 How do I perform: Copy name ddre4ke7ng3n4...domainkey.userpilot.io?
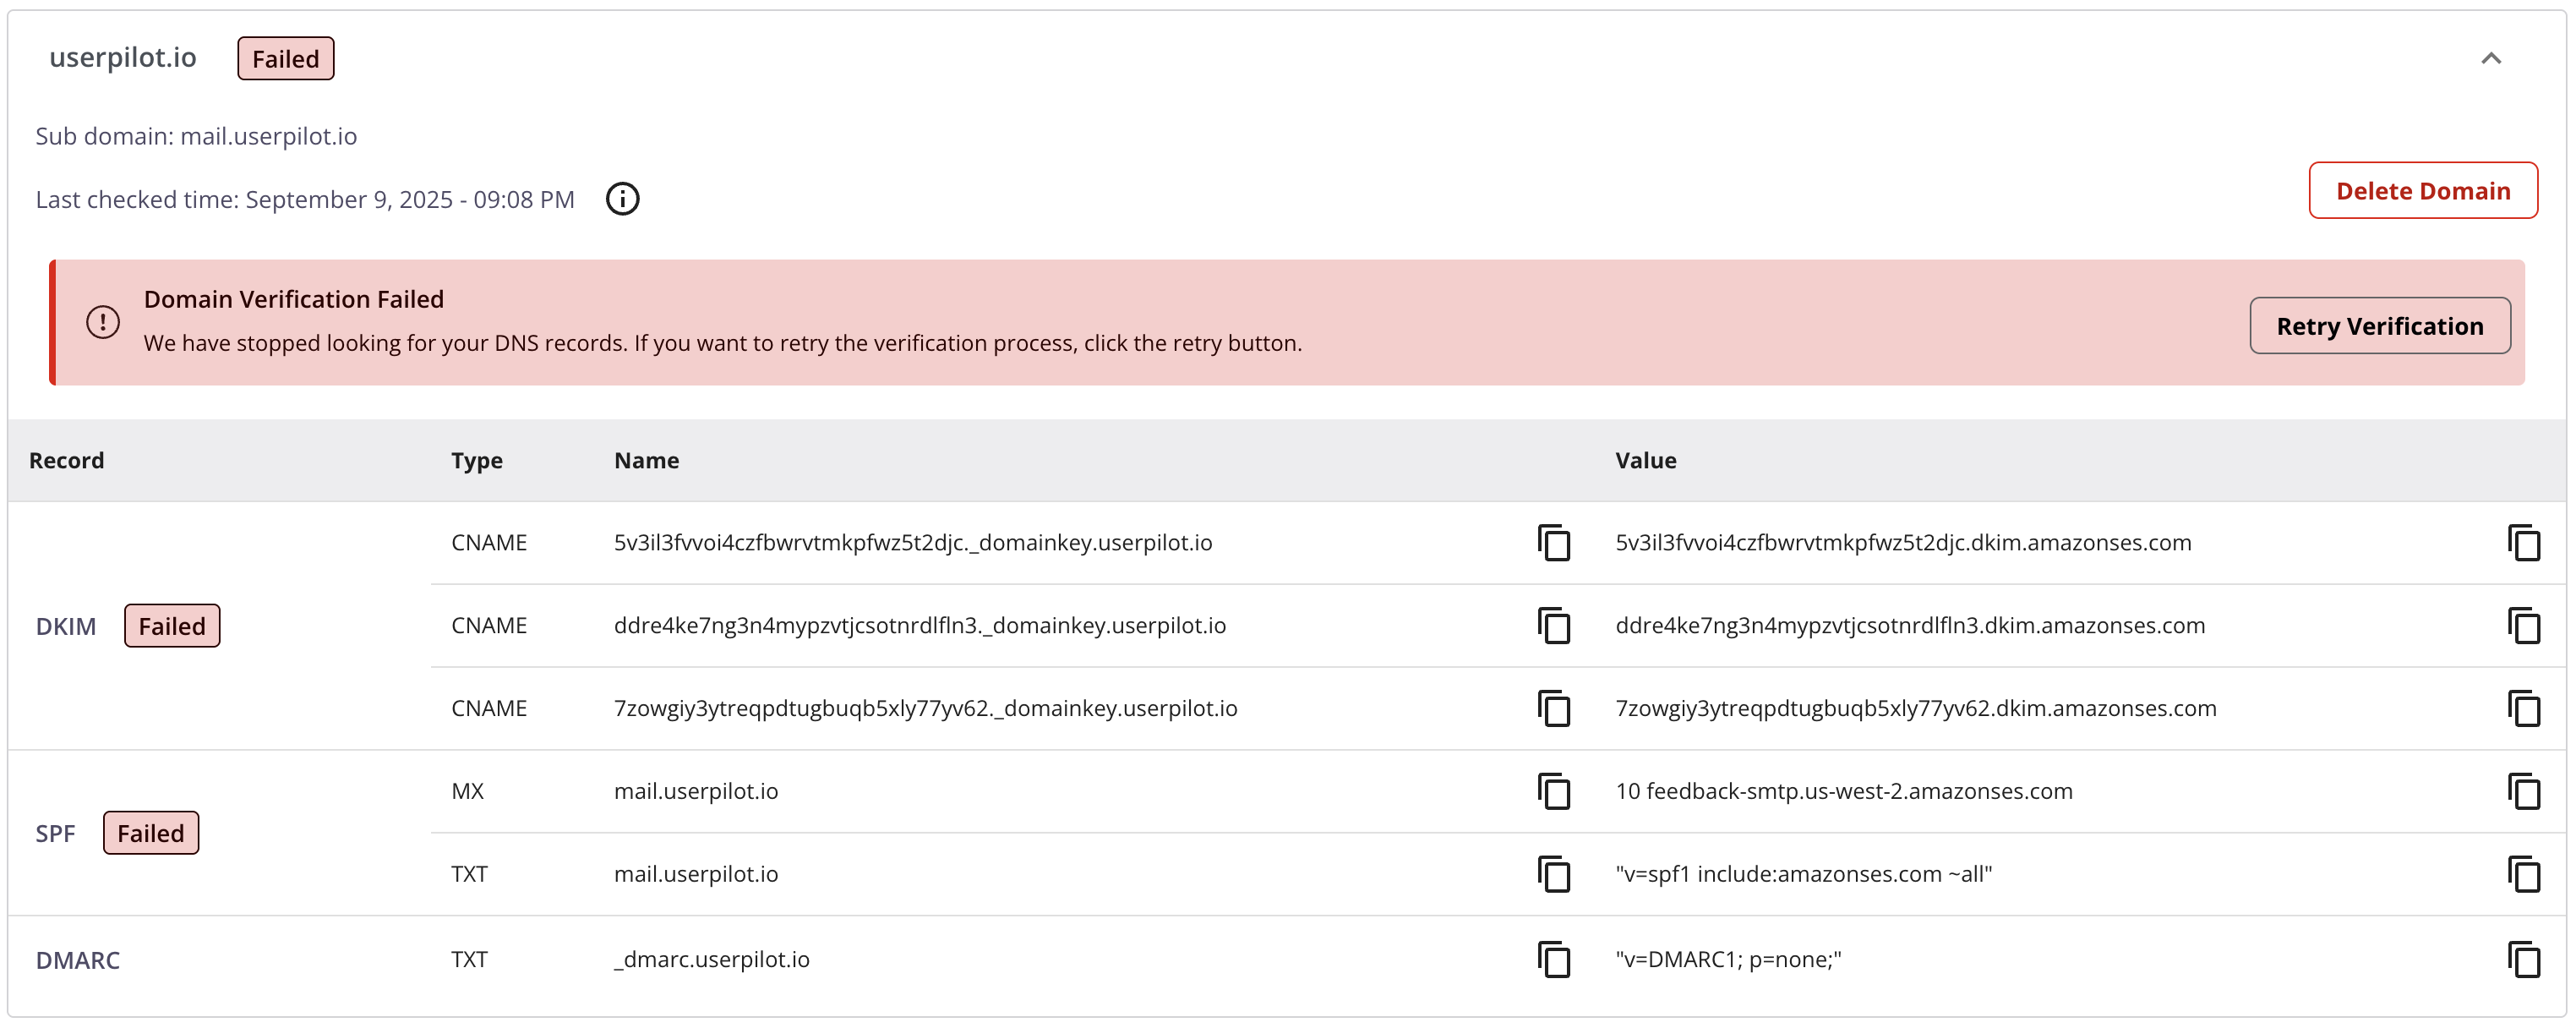[x=1553, y=626]
